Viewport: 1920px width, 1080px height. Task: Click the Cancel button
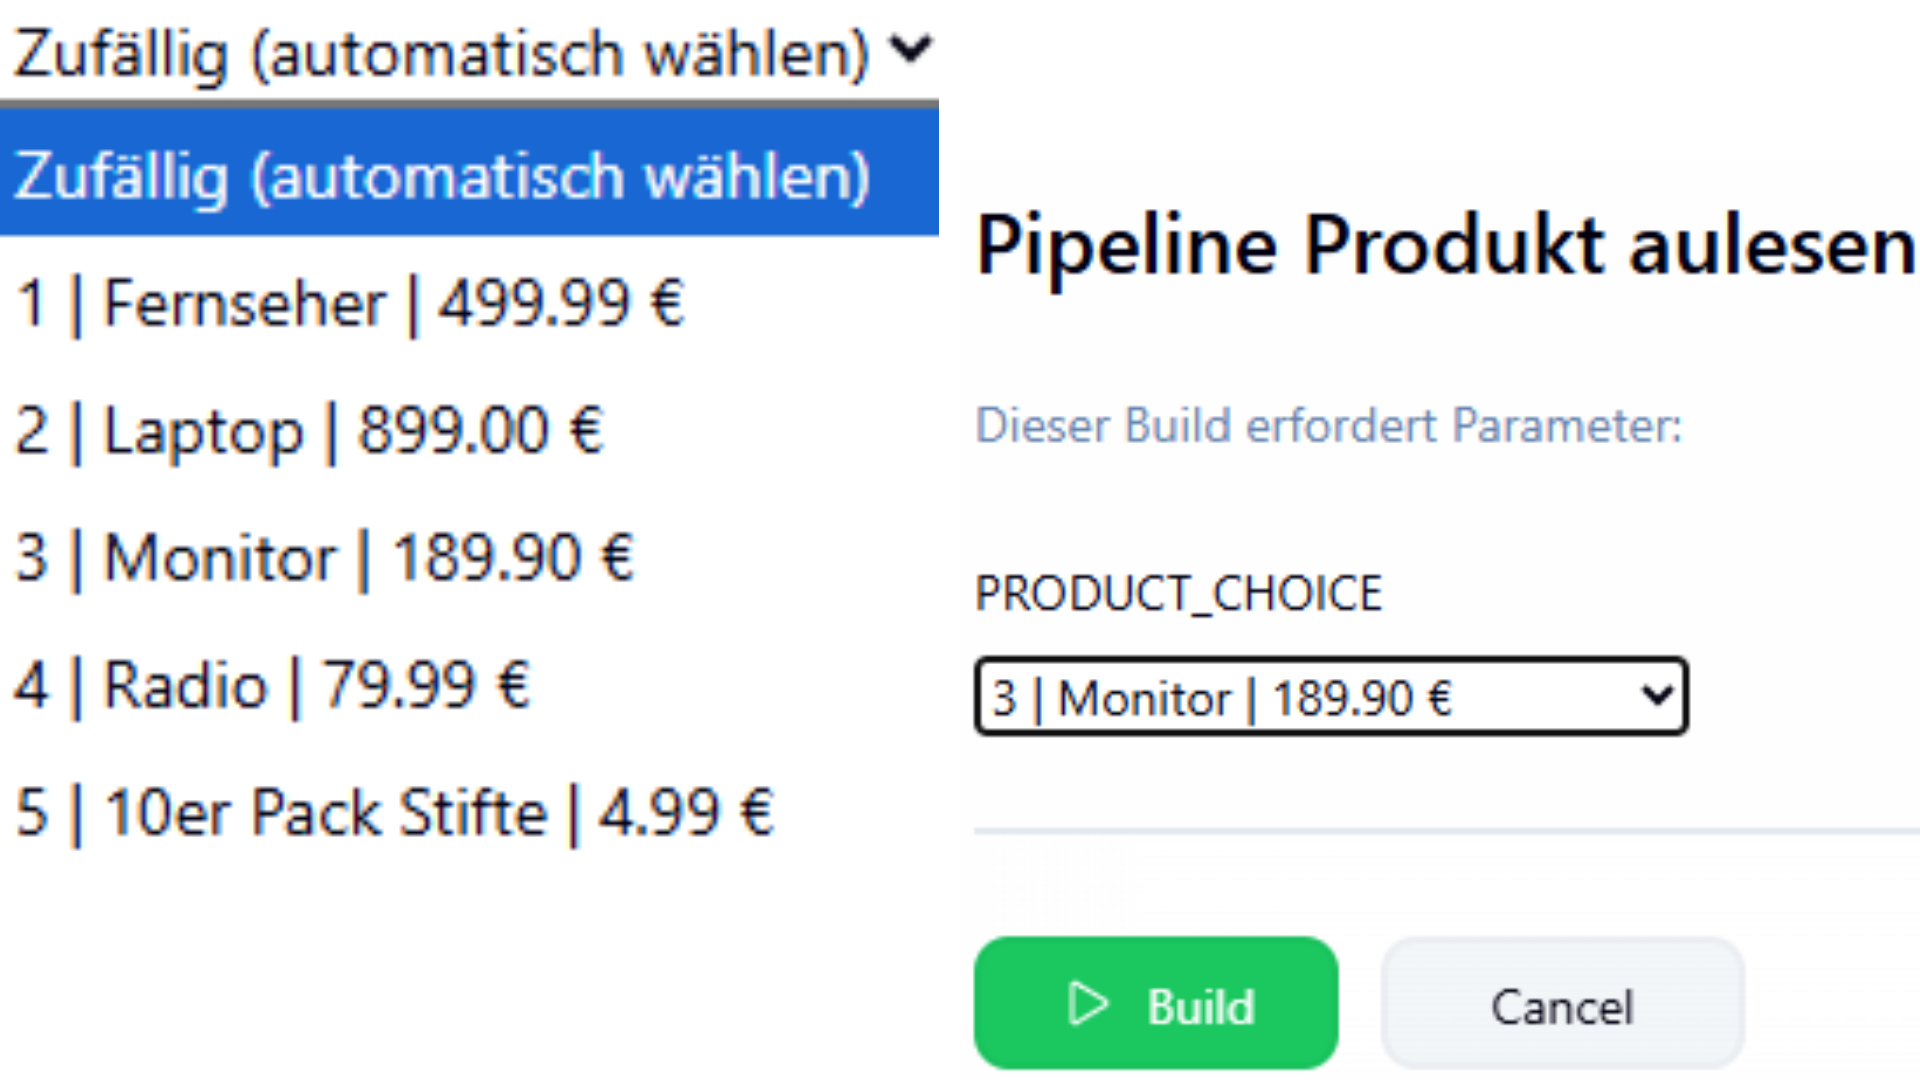(x=1562, y=1004)
